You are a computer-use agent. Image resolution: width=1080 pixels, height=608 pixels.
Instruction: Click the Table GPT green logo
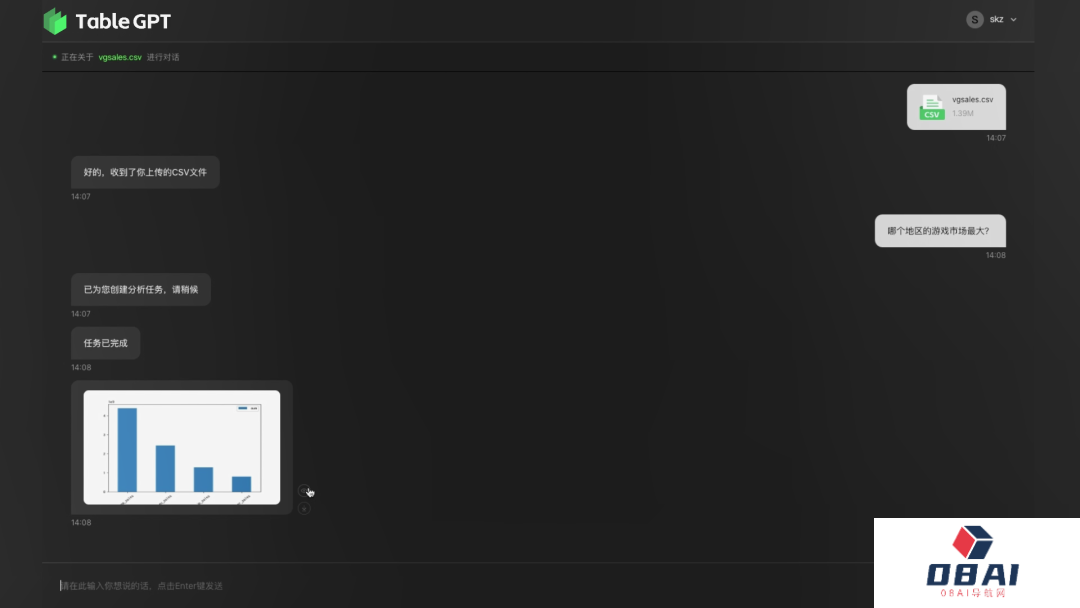pos(55,21)
